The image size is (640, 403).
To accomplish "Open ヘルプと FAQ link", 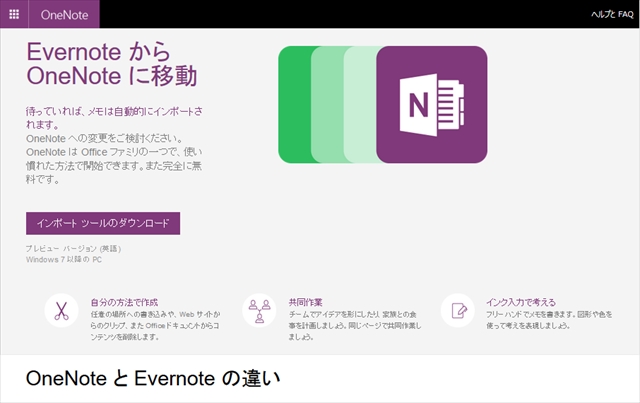I will (x=612, y=14).
